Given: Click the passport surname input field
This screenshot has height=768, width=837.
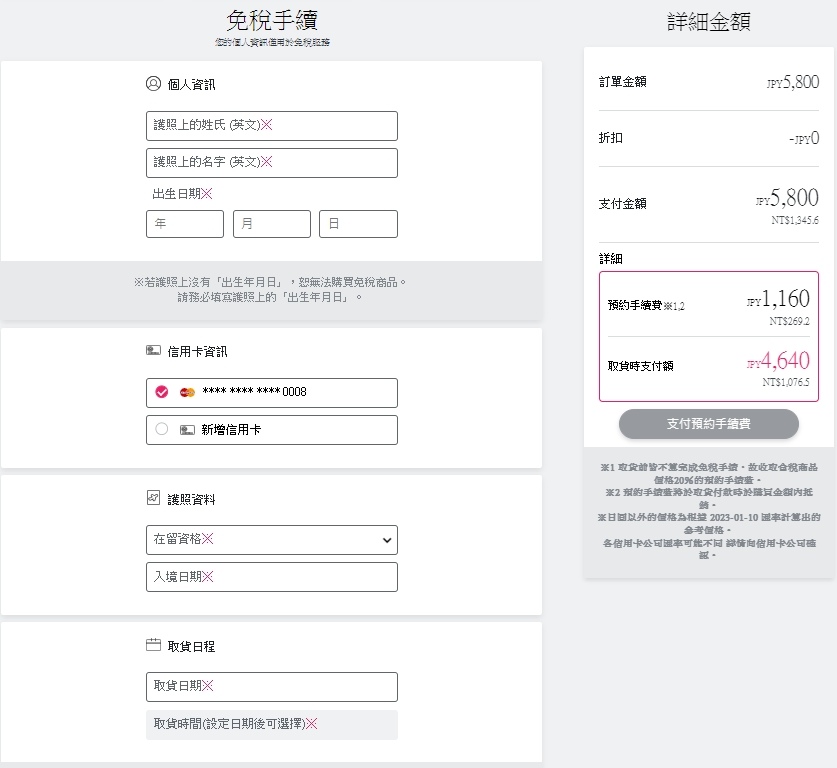Looking at the screenshot, I should tap(272, 126).
